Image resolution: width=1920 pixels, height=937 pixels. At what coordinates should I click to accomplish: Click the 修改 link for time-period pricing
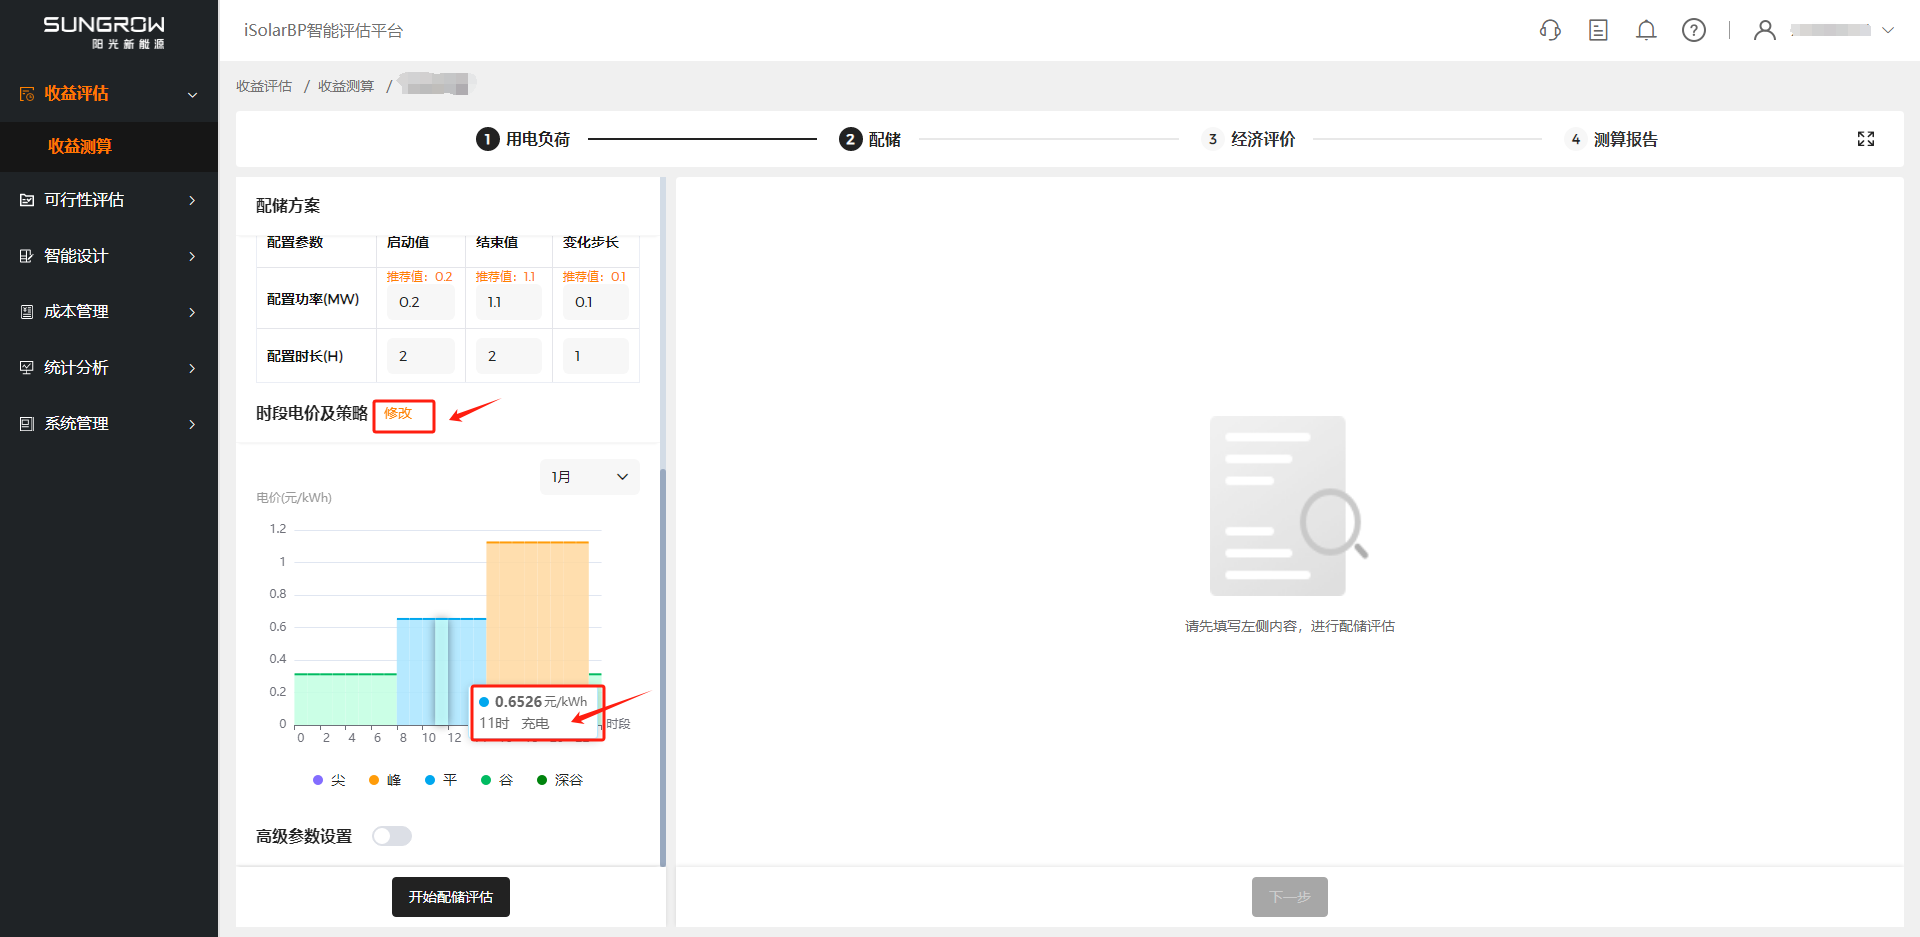pyautogui.click(x=398, y=414)
